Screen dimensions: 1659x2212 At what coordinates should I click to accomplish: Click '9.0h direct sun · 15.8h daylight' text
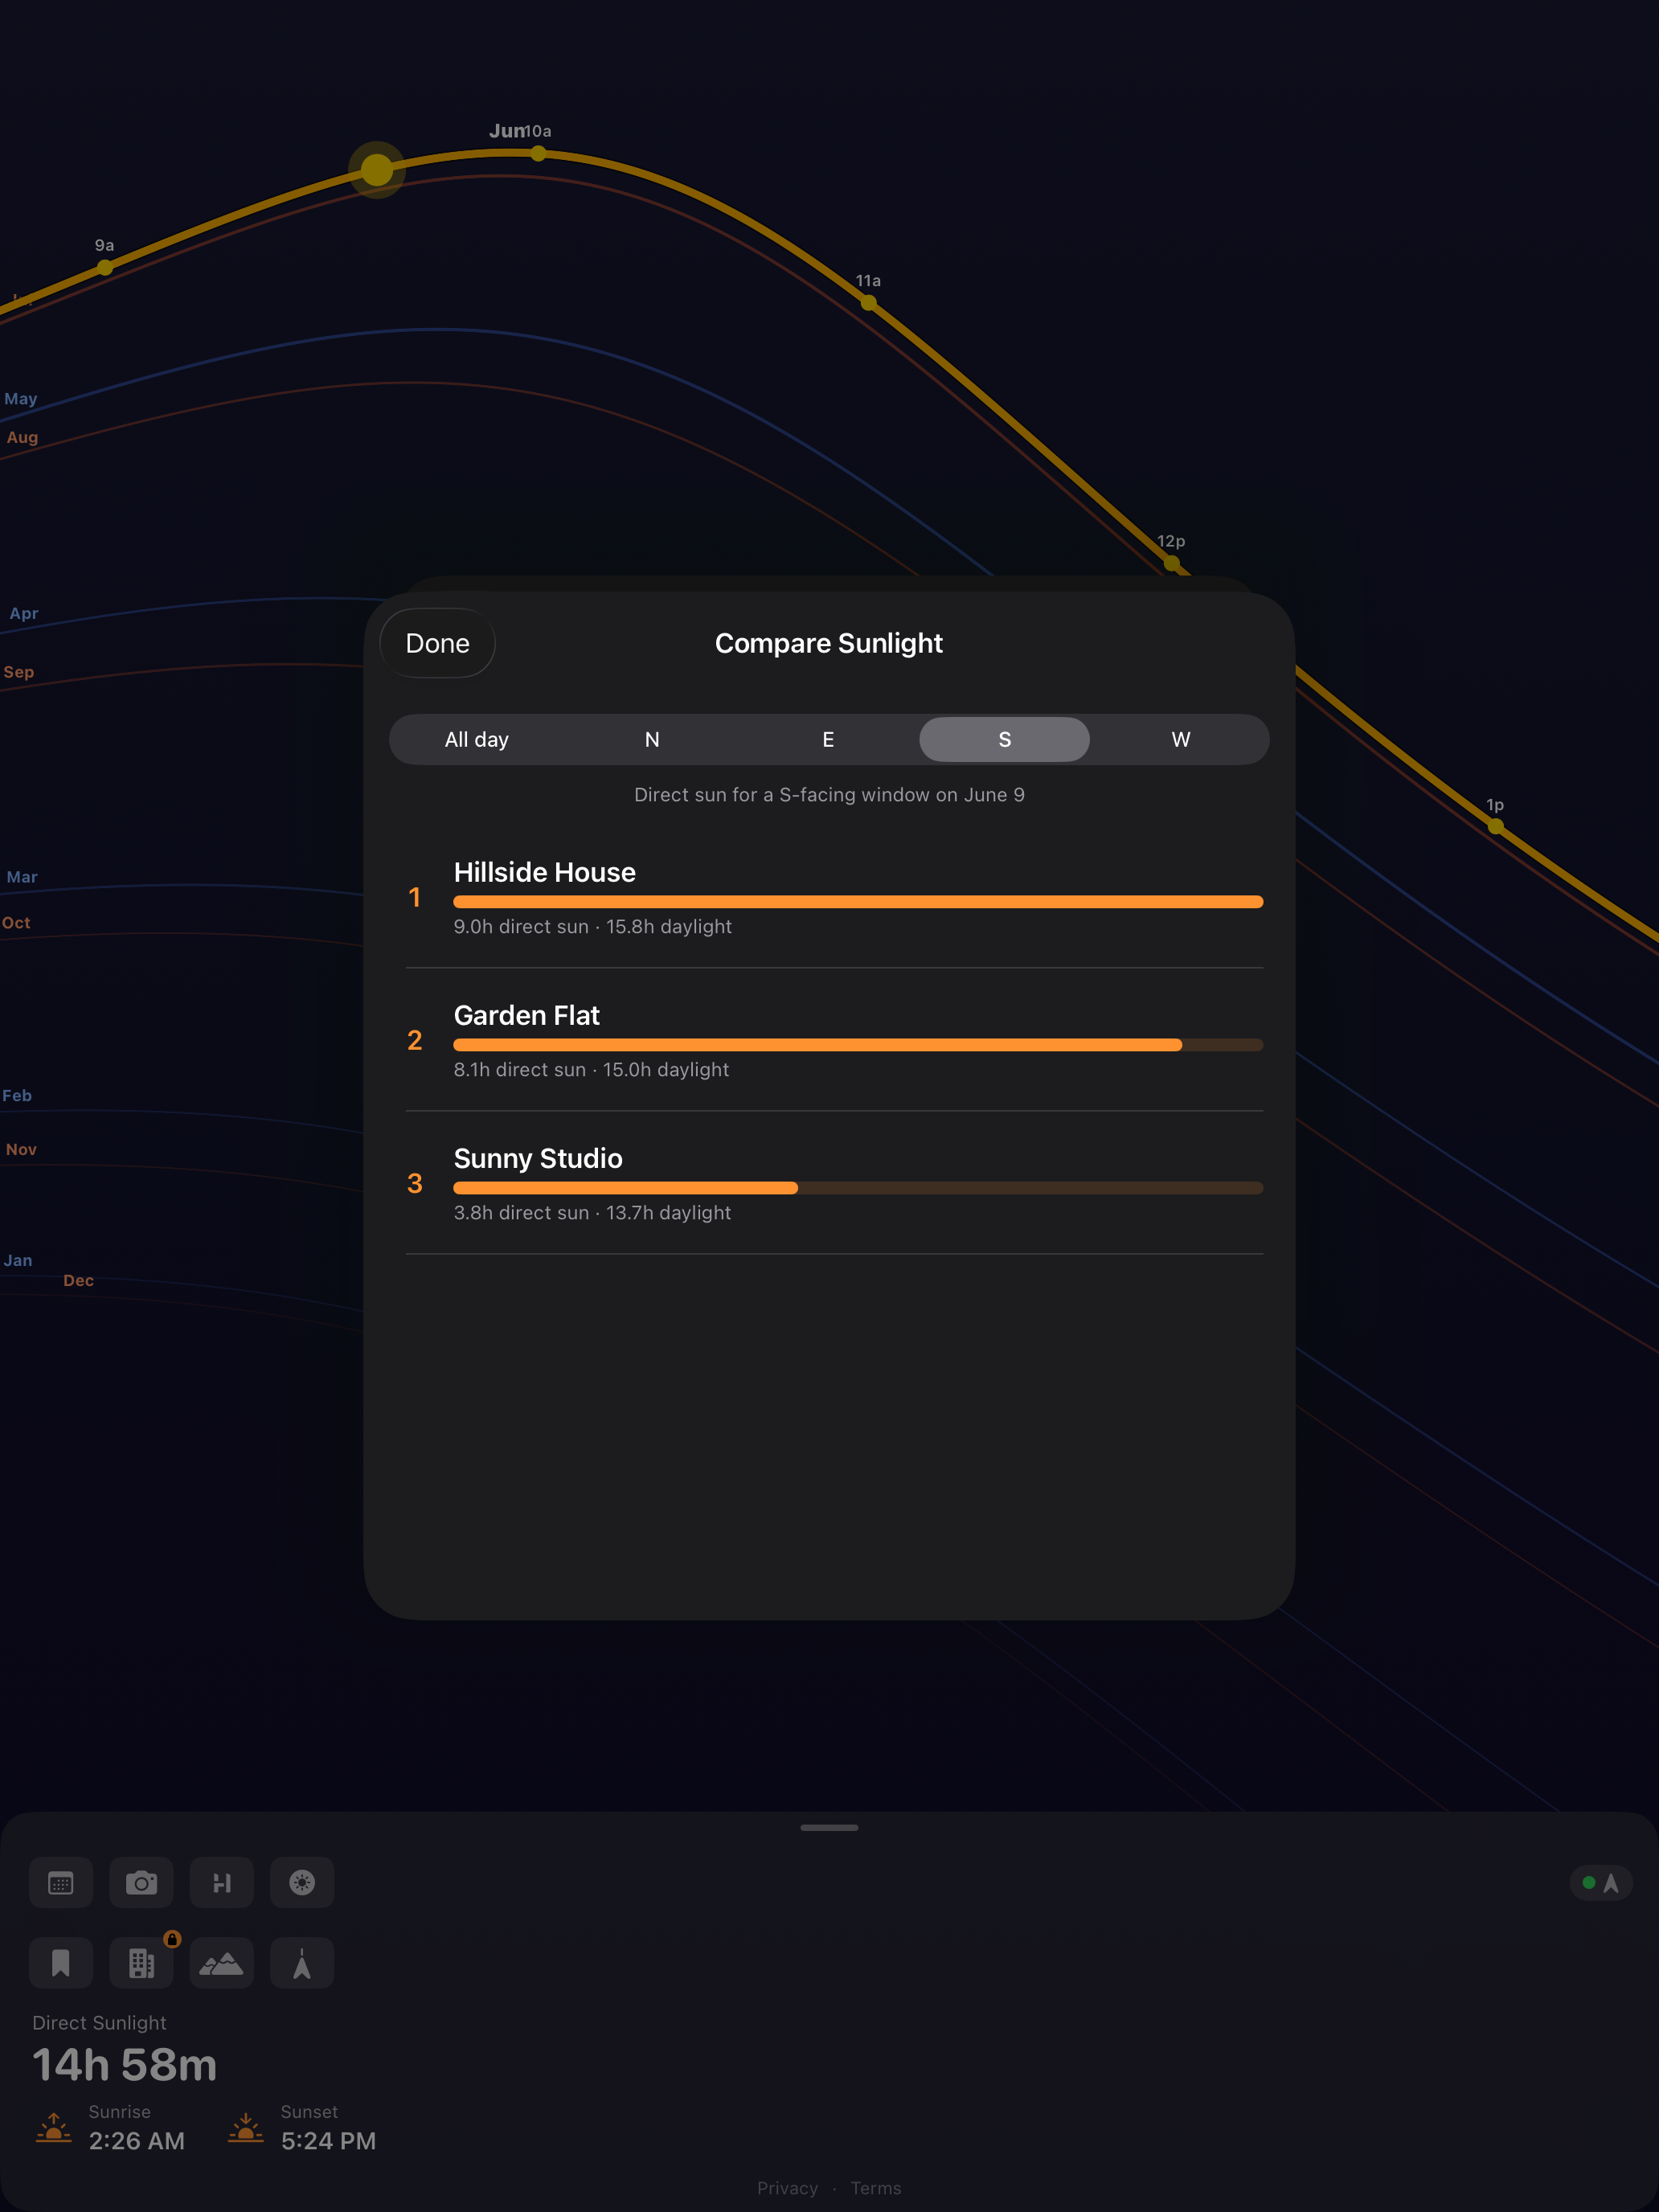593,927
